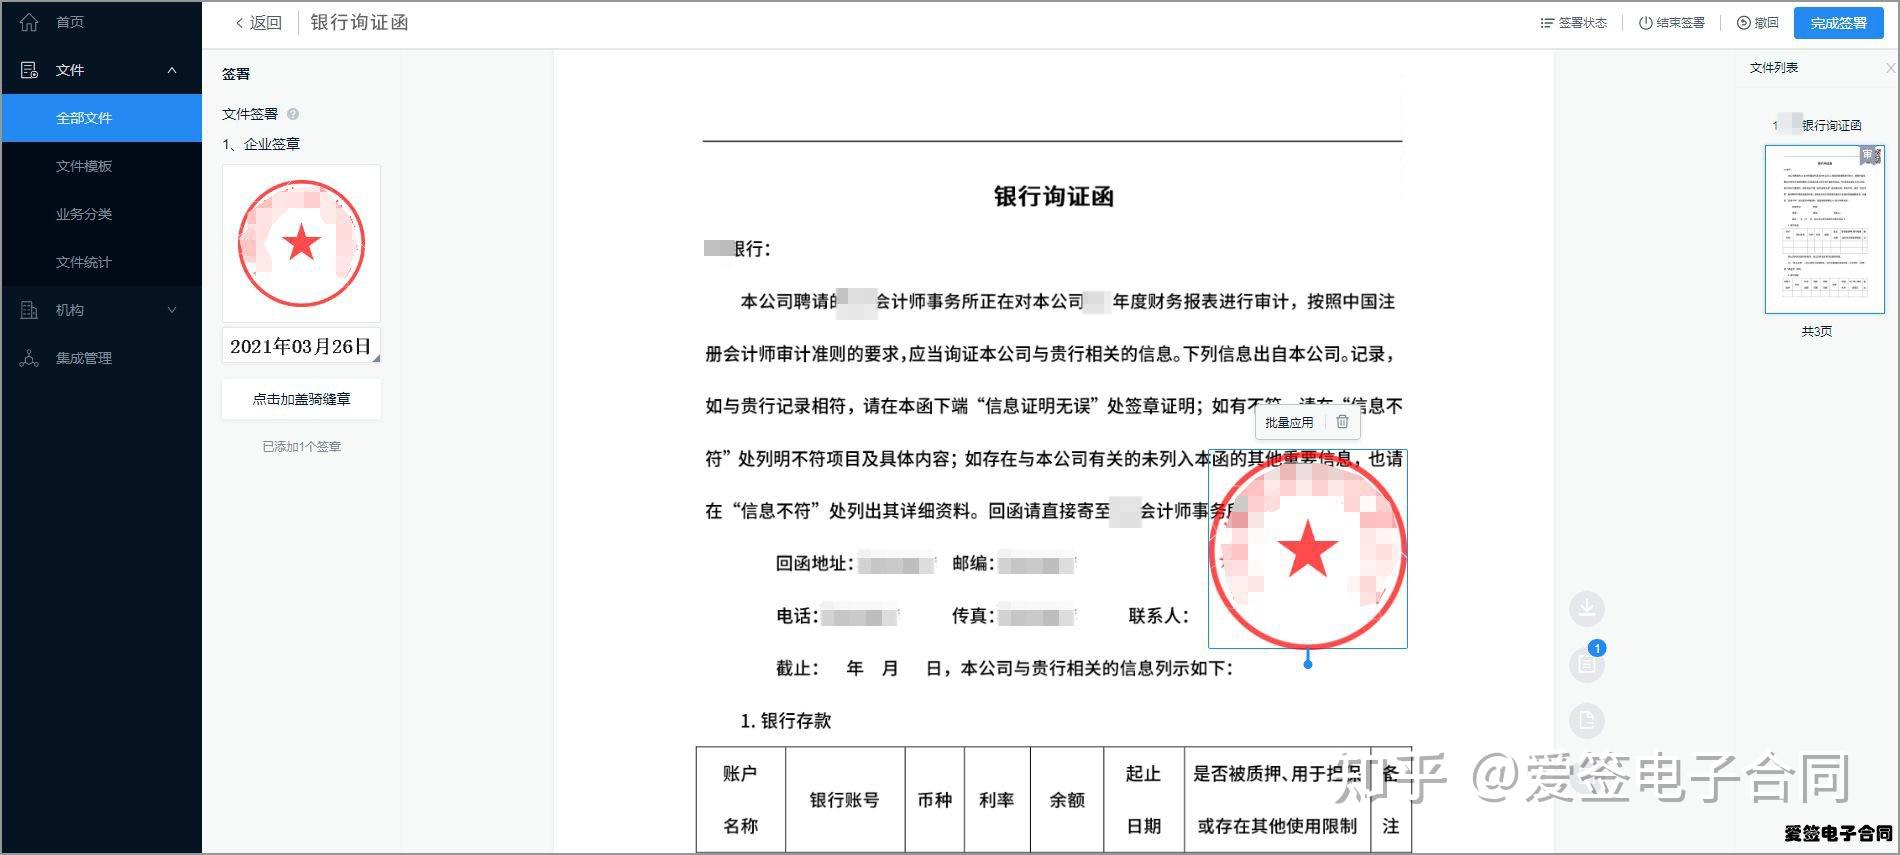Expand the 机构 menu chevron
This screenshot has height=855, width=1900.
pyautogui.click(x=172, y=310)
